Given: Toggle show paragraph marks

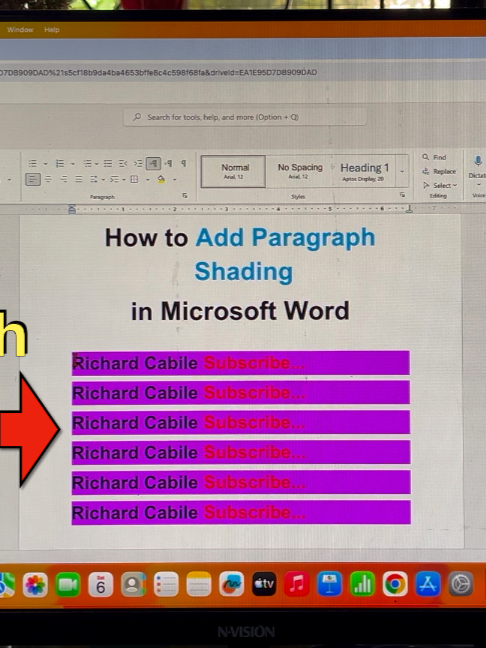Looking at the screenshot, I should click(184, 164).
